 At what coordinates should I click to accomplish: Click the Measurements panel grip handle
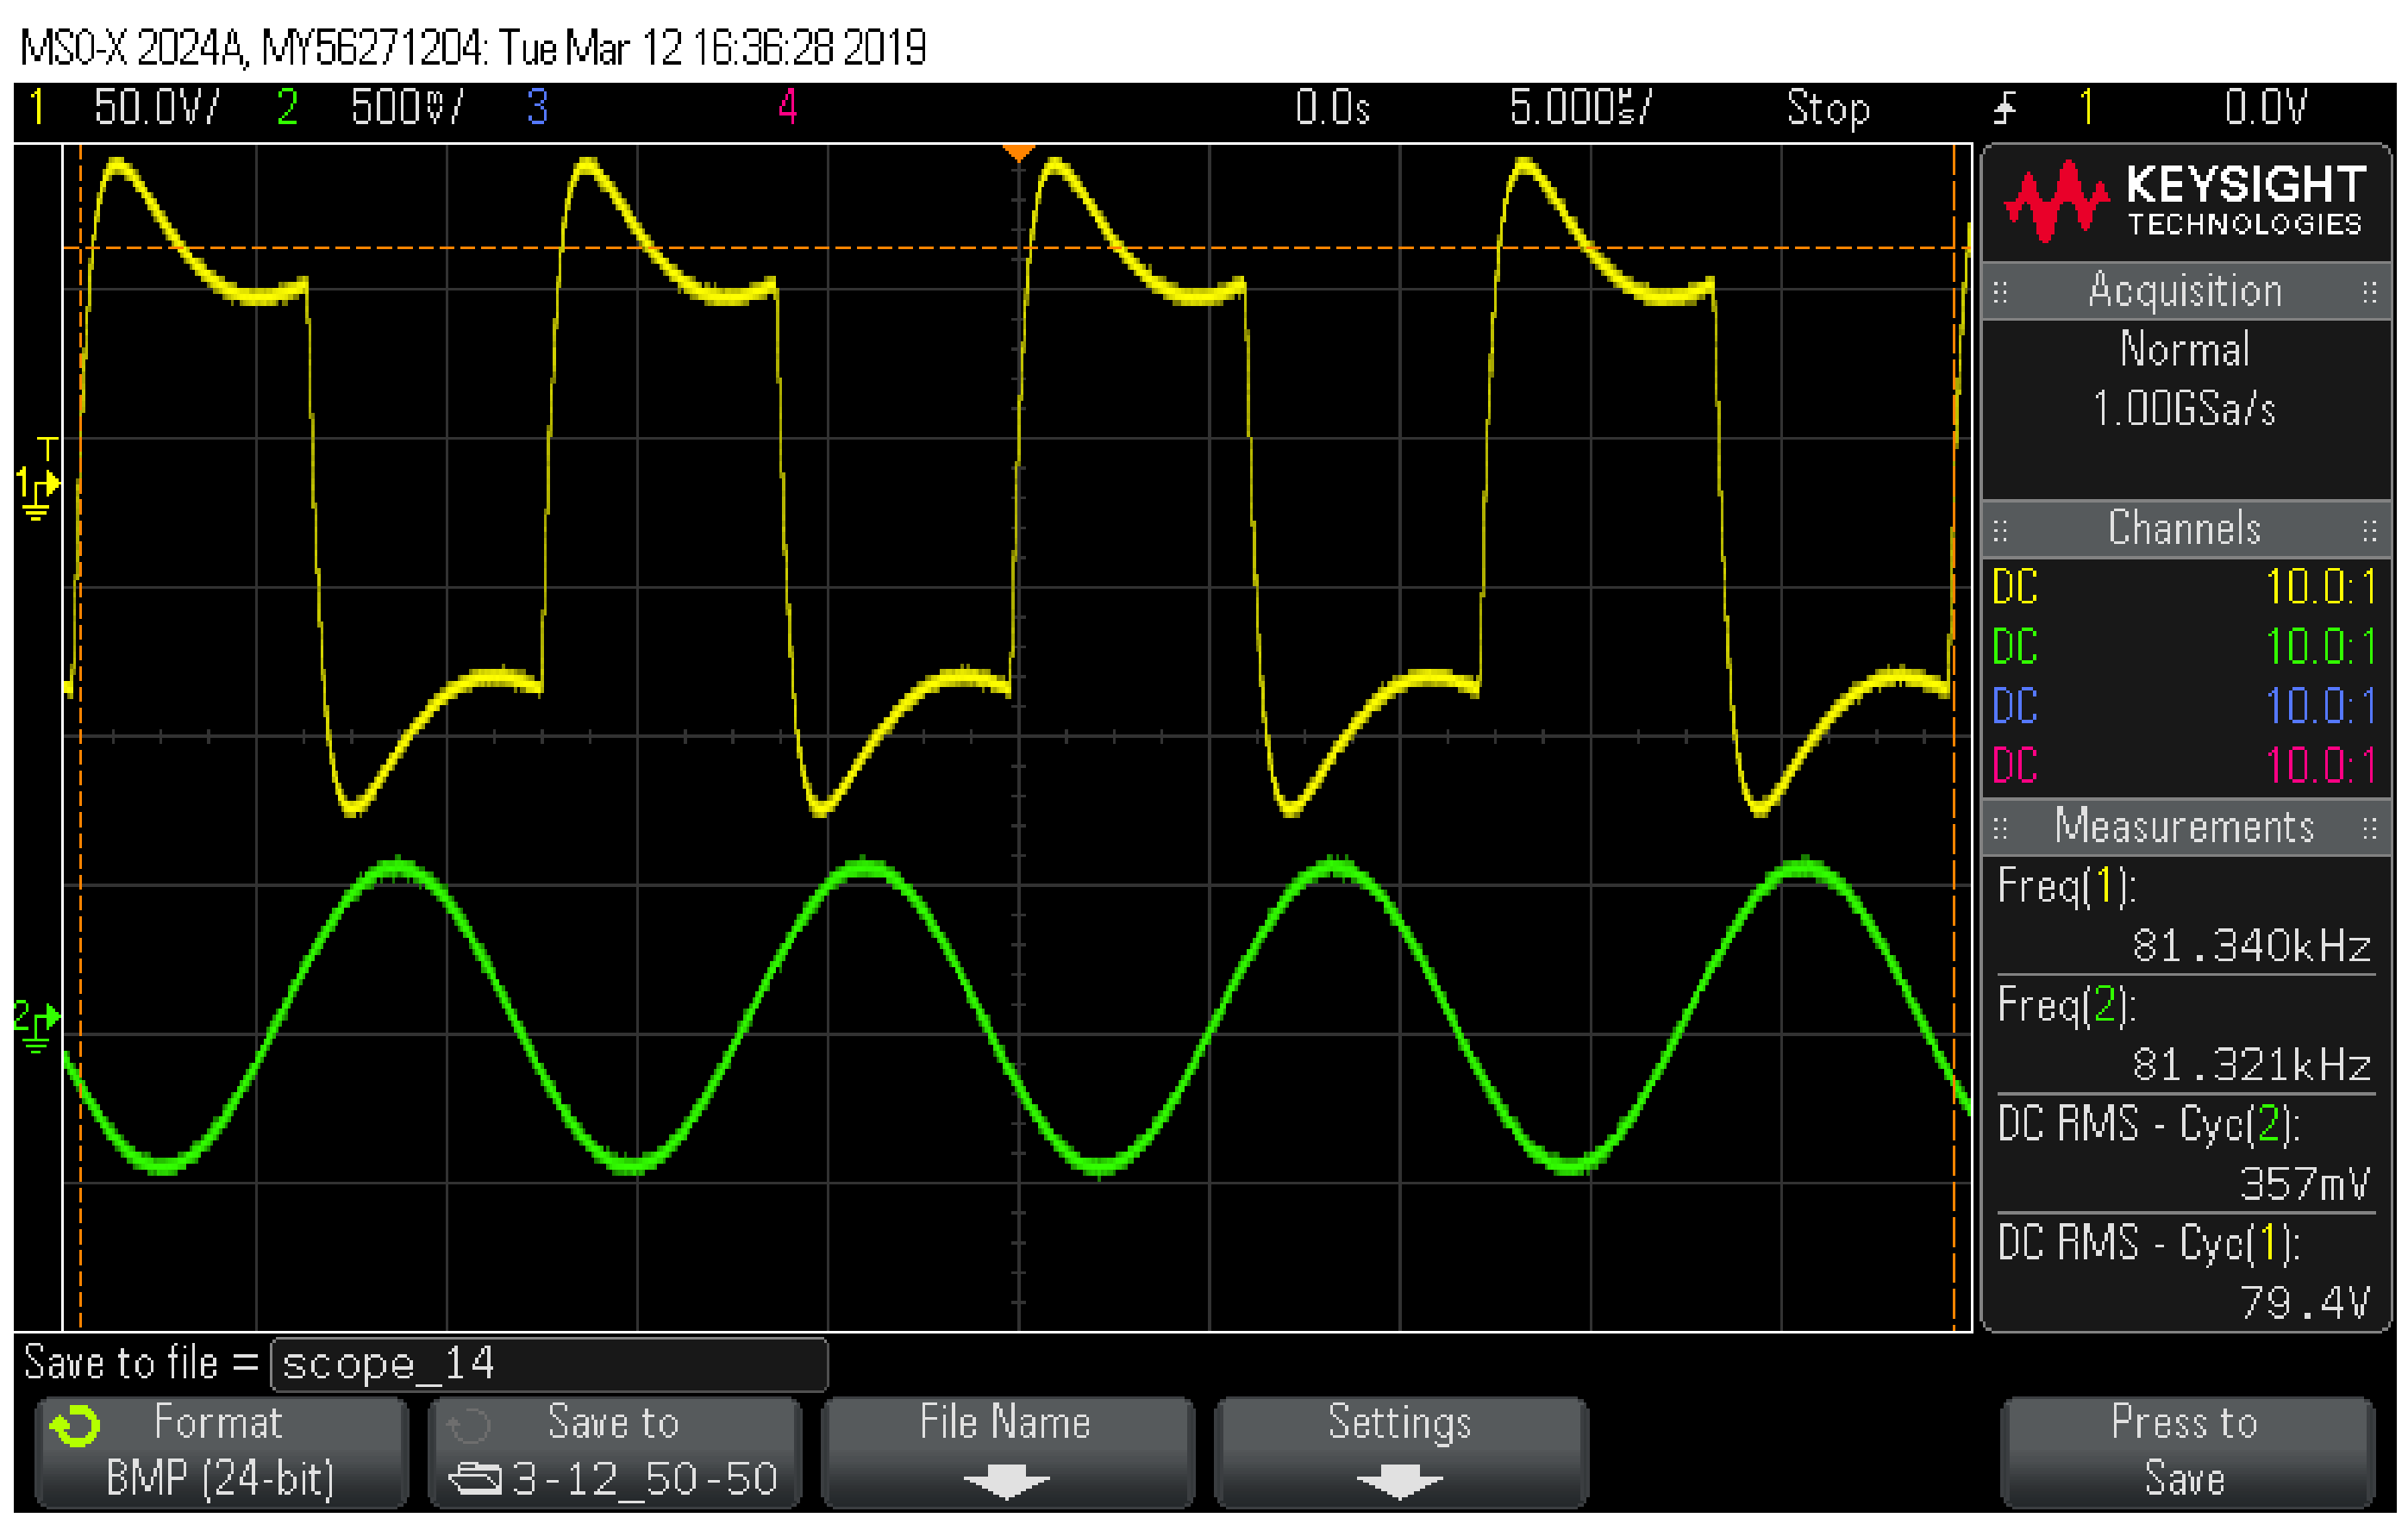pos(2000,828)
